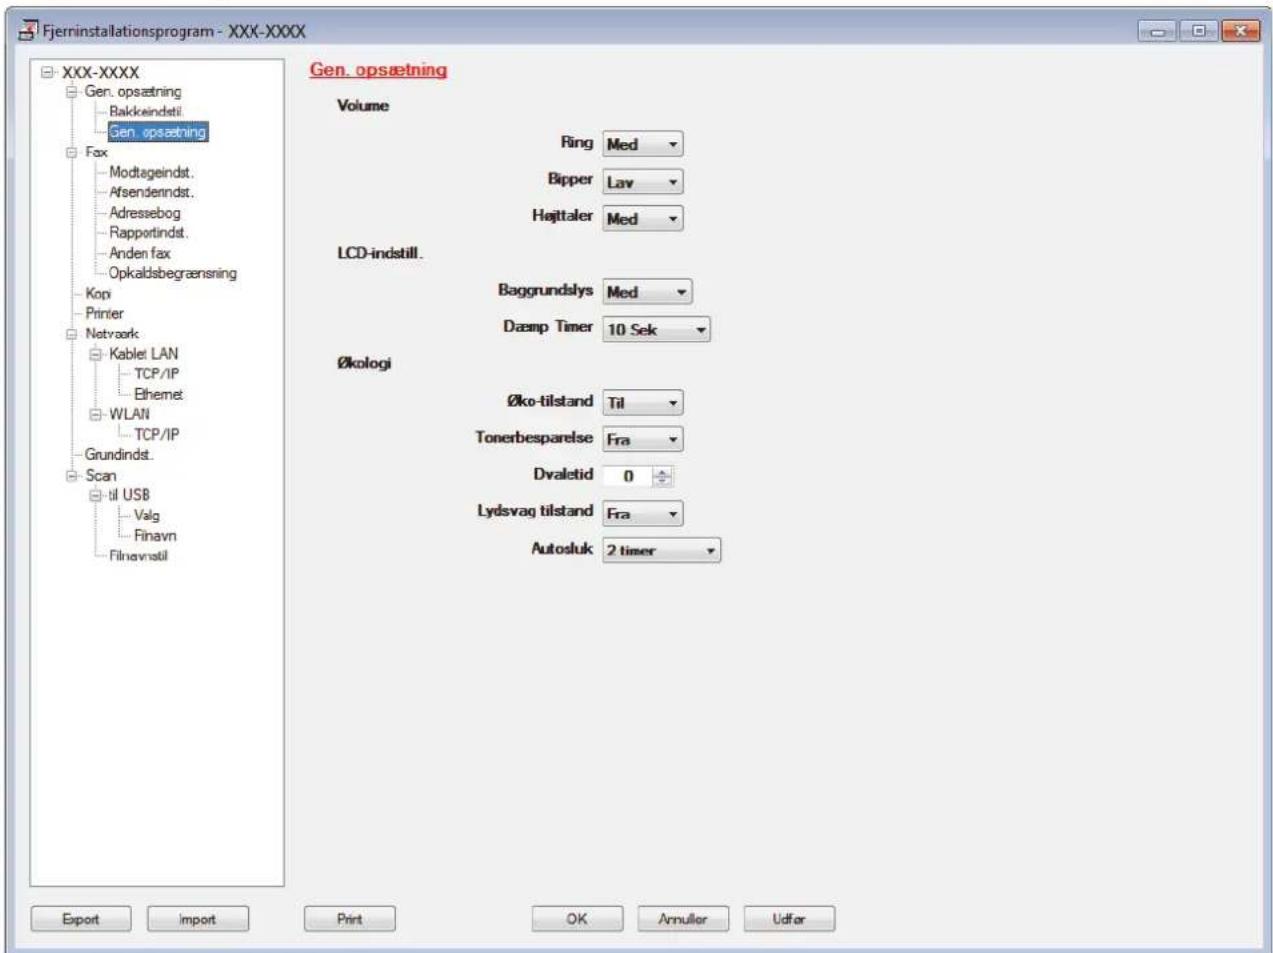Select TCP/IP under WLAN
The height and width of the screenshot is (953, 1273).
pyautogui.click(x=157, y=434)
